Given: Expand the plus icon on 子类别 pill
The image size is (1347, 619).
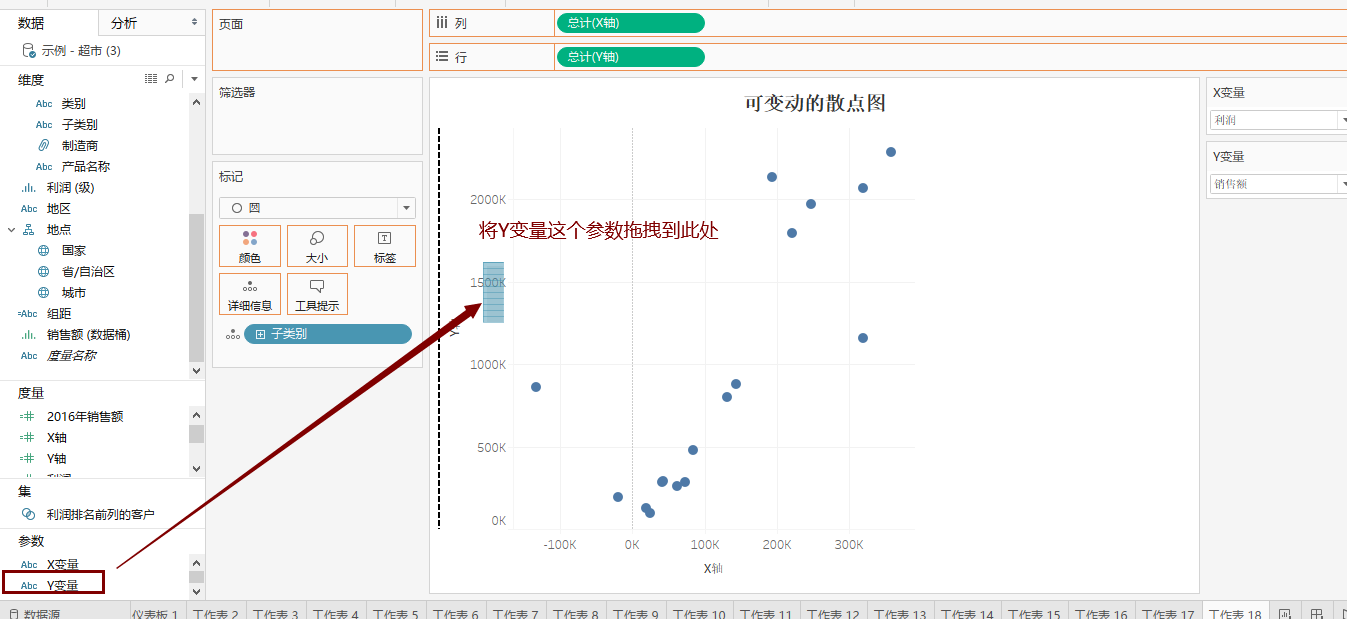Looking at the screenshot, I should [x=261, y=334].
